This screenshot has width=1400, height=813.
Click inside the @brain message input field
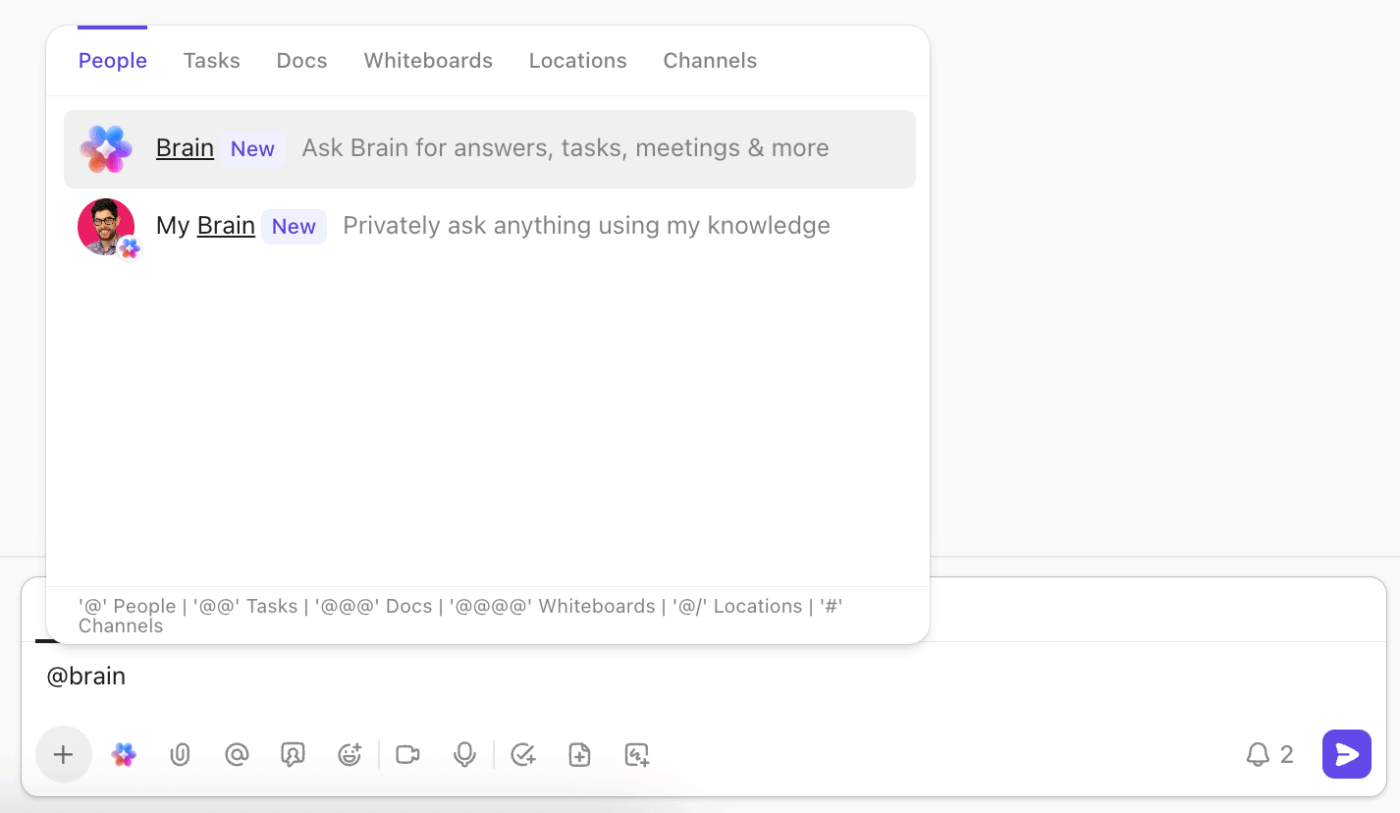pos(400,676)
